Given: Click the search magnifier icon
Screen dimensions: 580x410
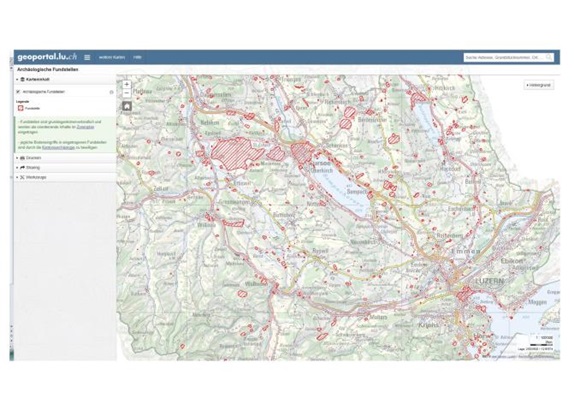Looking at the screenshot, I should tap(549, 57).
